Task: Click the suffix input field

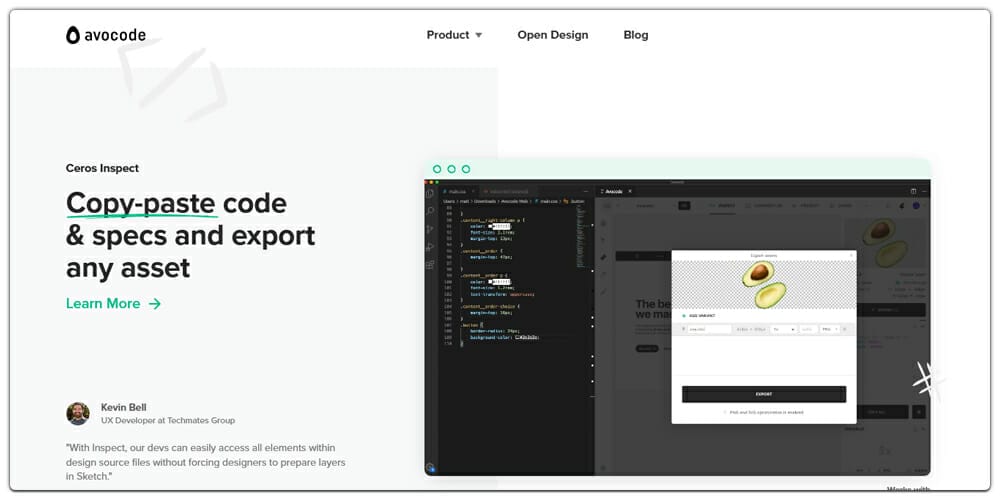Action: point(808,329)
